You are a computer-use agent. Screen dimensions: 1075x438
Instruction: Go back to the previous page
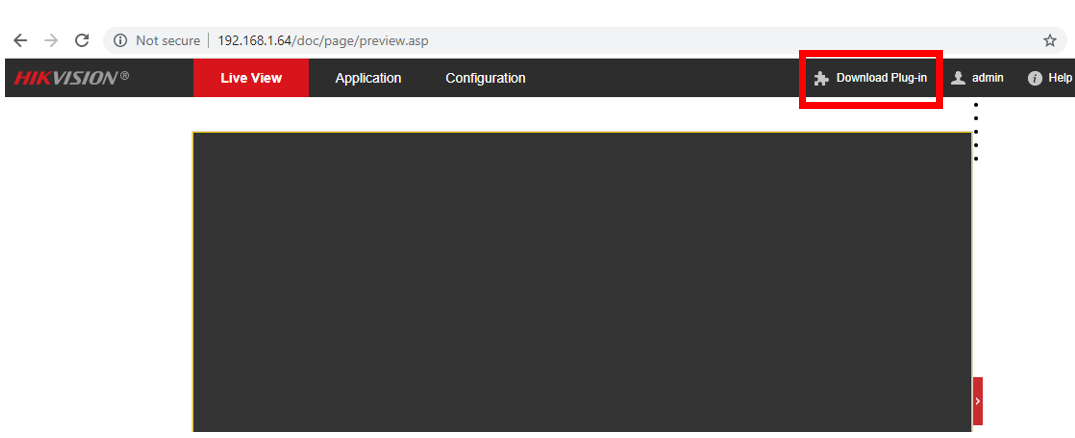(20, 41)
